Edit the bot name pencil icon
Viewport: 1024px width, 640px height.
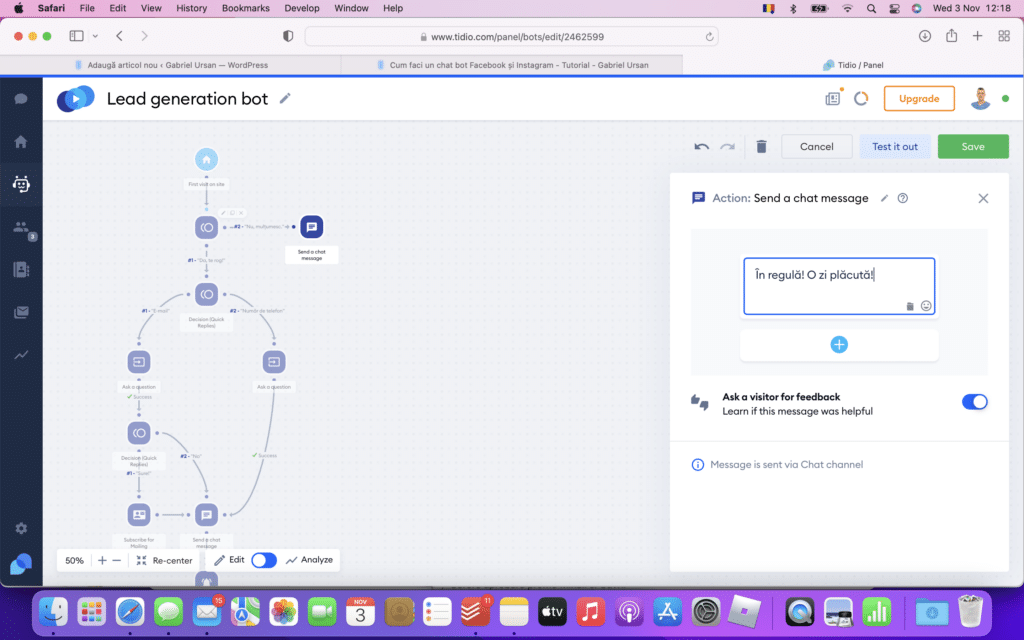tap(285, 99)
